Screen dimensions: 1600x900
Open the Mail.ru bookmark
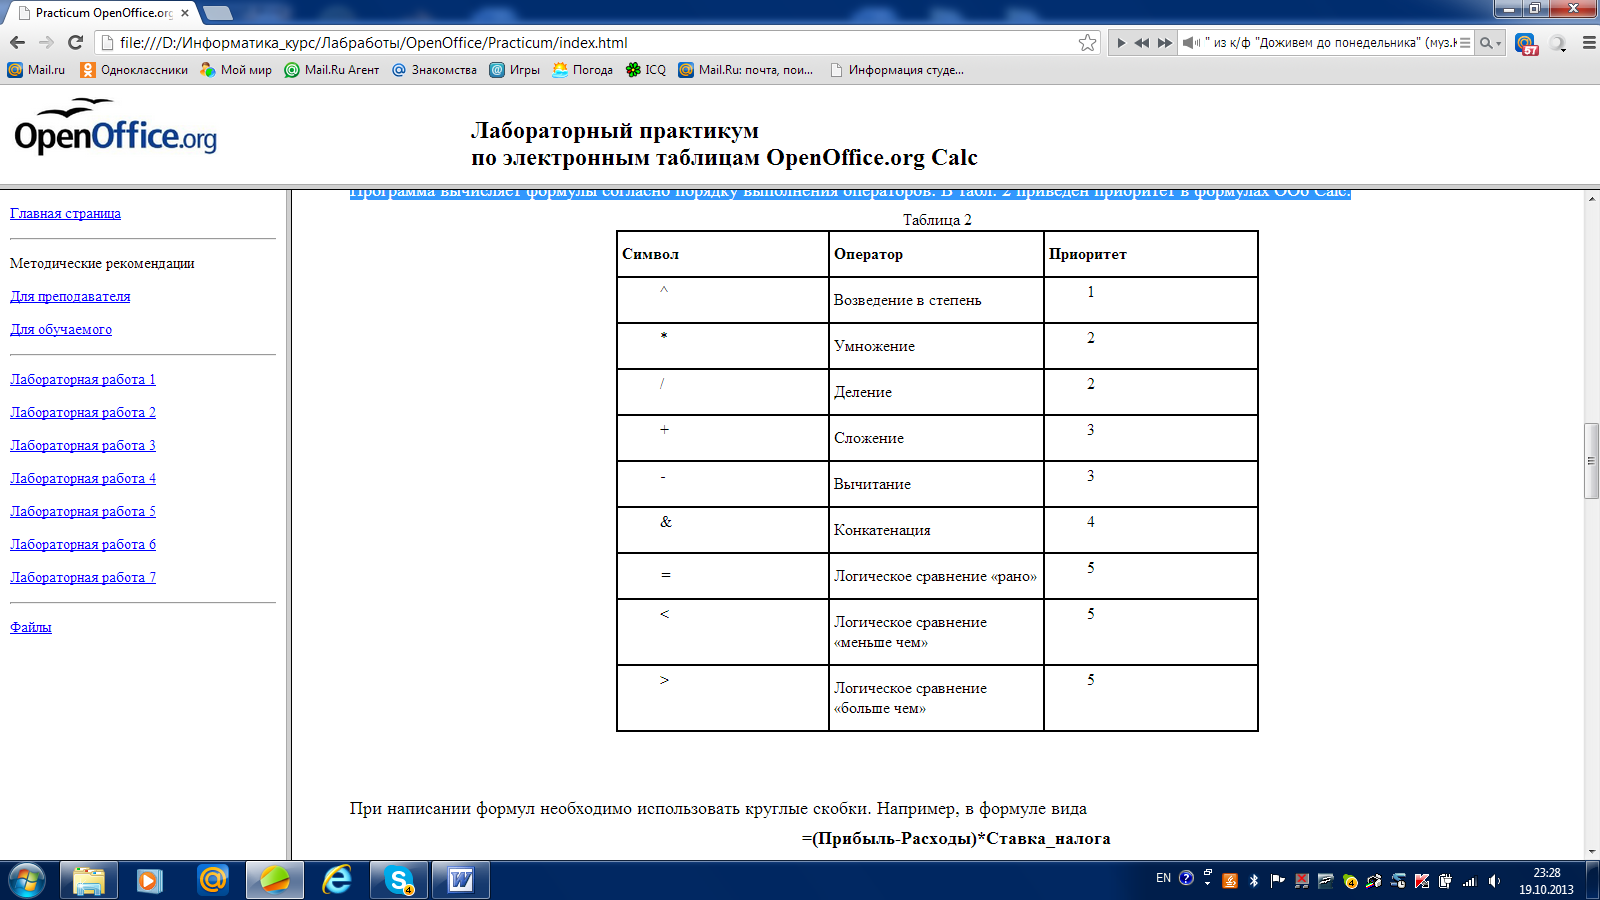point(36,70)
